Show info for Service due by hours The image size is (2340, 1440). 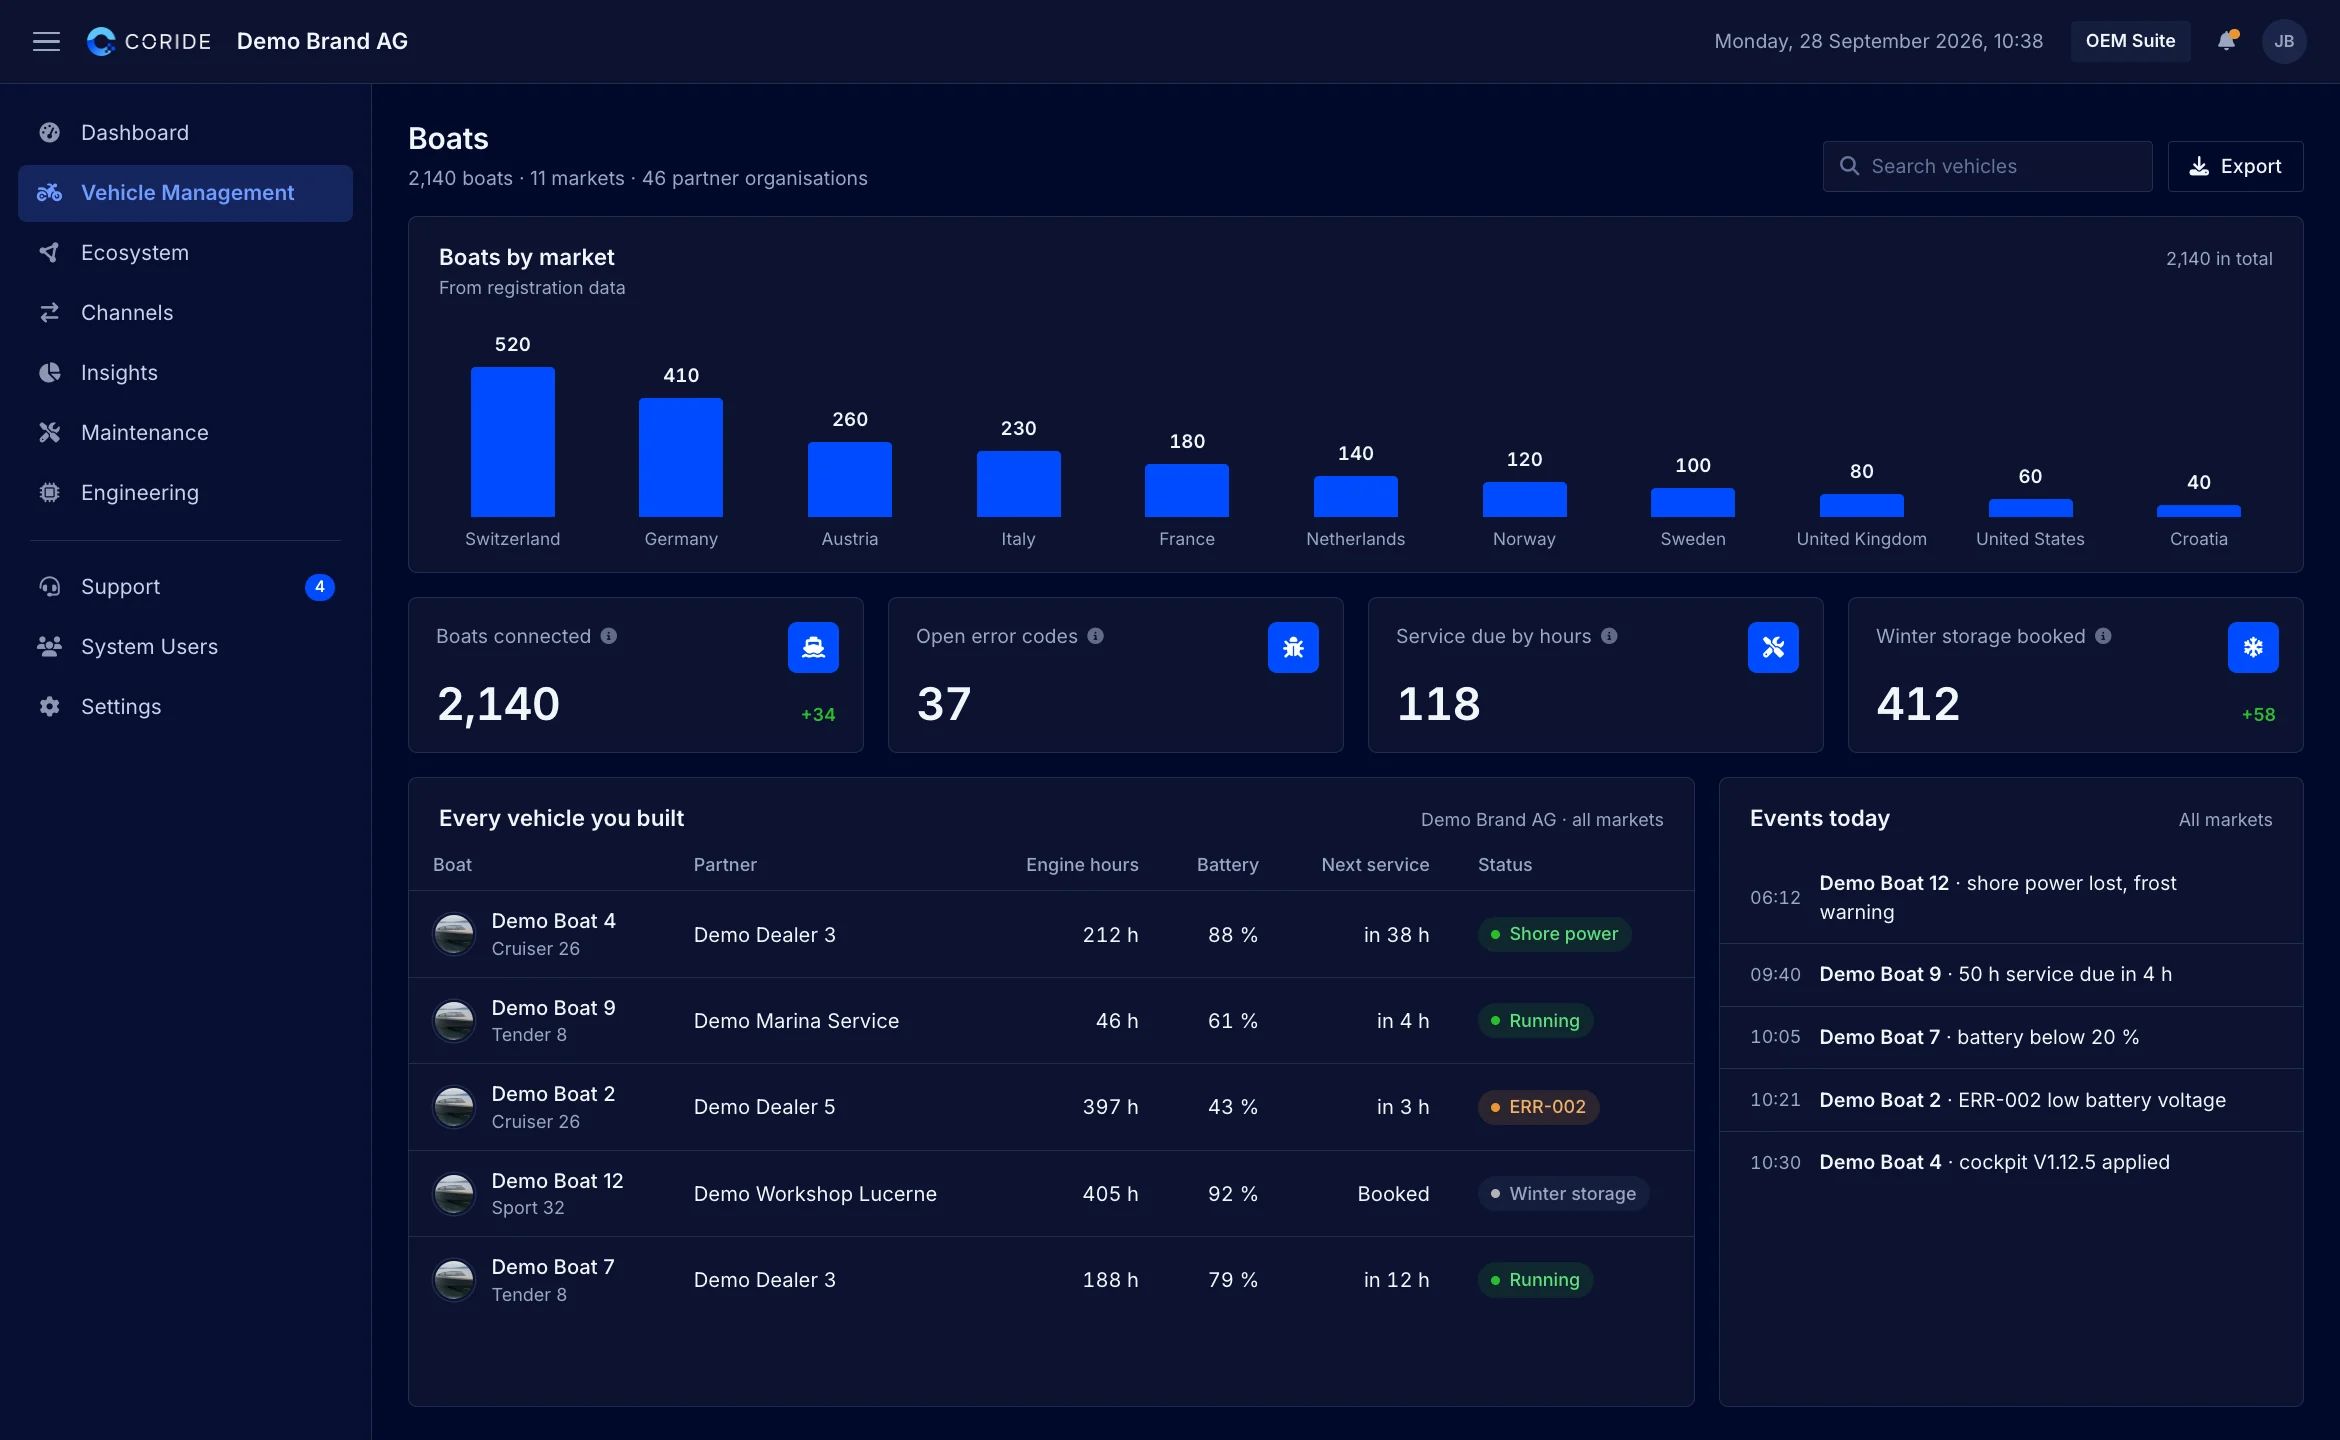tap(1609, 636)
